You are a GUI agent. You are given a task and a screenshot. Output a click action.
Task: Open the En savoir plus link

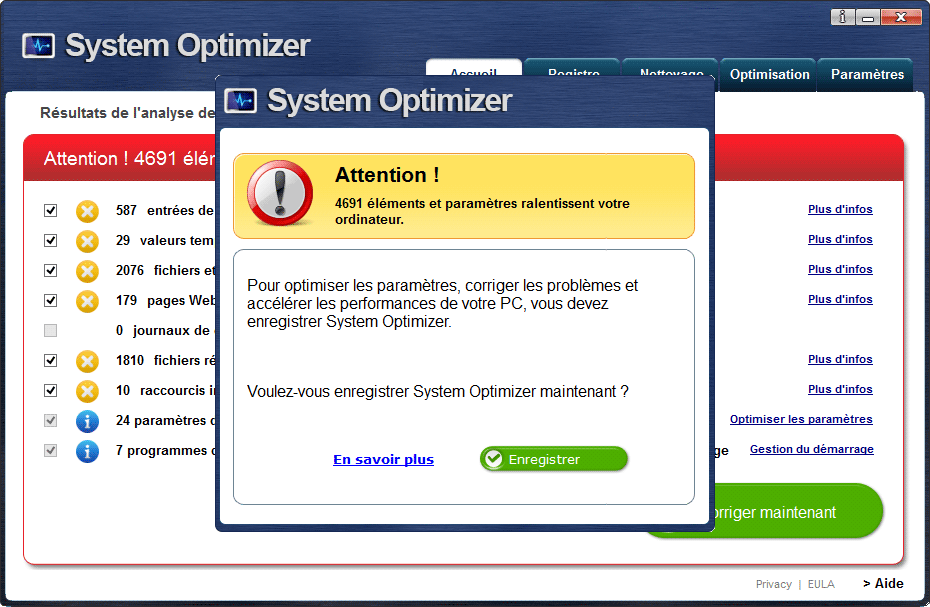coord(383,459)
